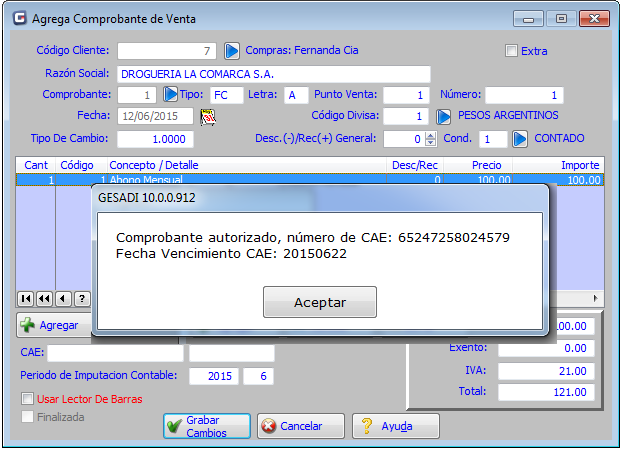Check the Finalizada checkbox
The width and height of the screenshot is (621, 449).
coord(28,417)
